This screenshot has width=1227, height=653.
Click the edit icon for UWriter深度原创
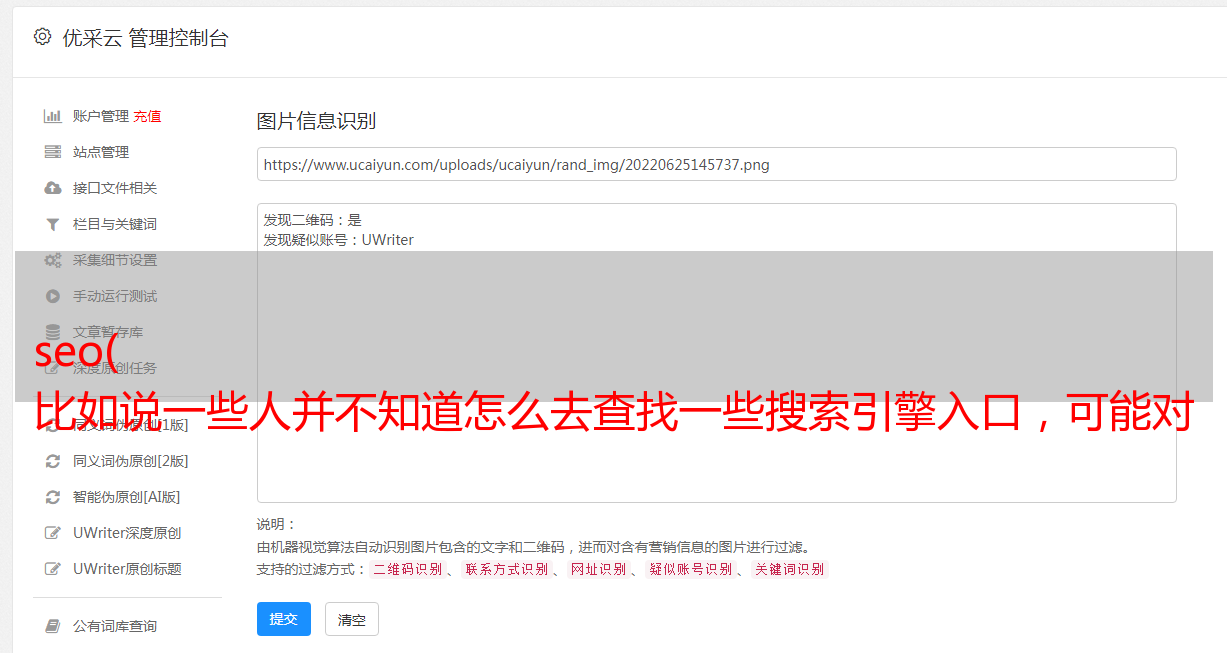coord(53,533)
